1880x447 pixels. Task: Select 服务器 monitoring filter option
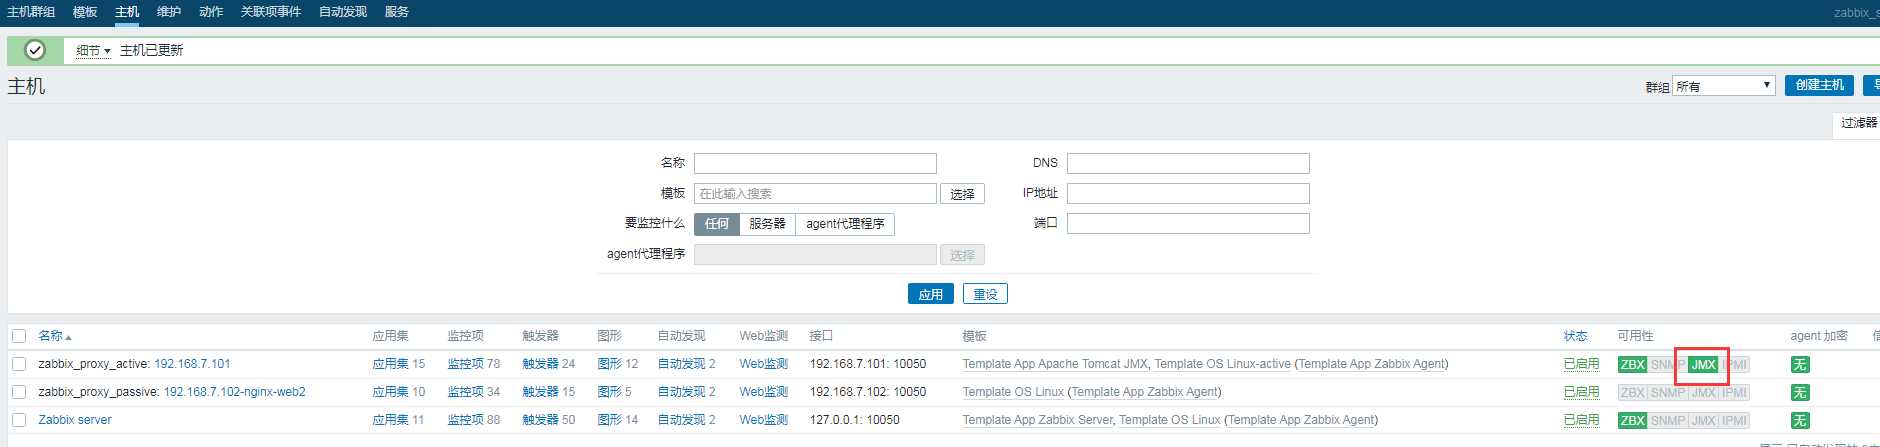click(x=767, y=224)
